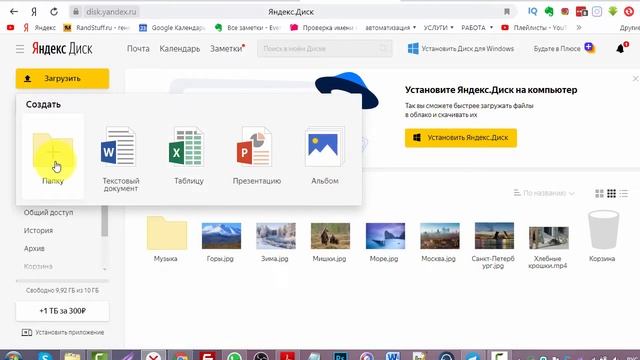
Task: Click the Установить Яндекс.Диск button
Action: [x=461, y=138]
